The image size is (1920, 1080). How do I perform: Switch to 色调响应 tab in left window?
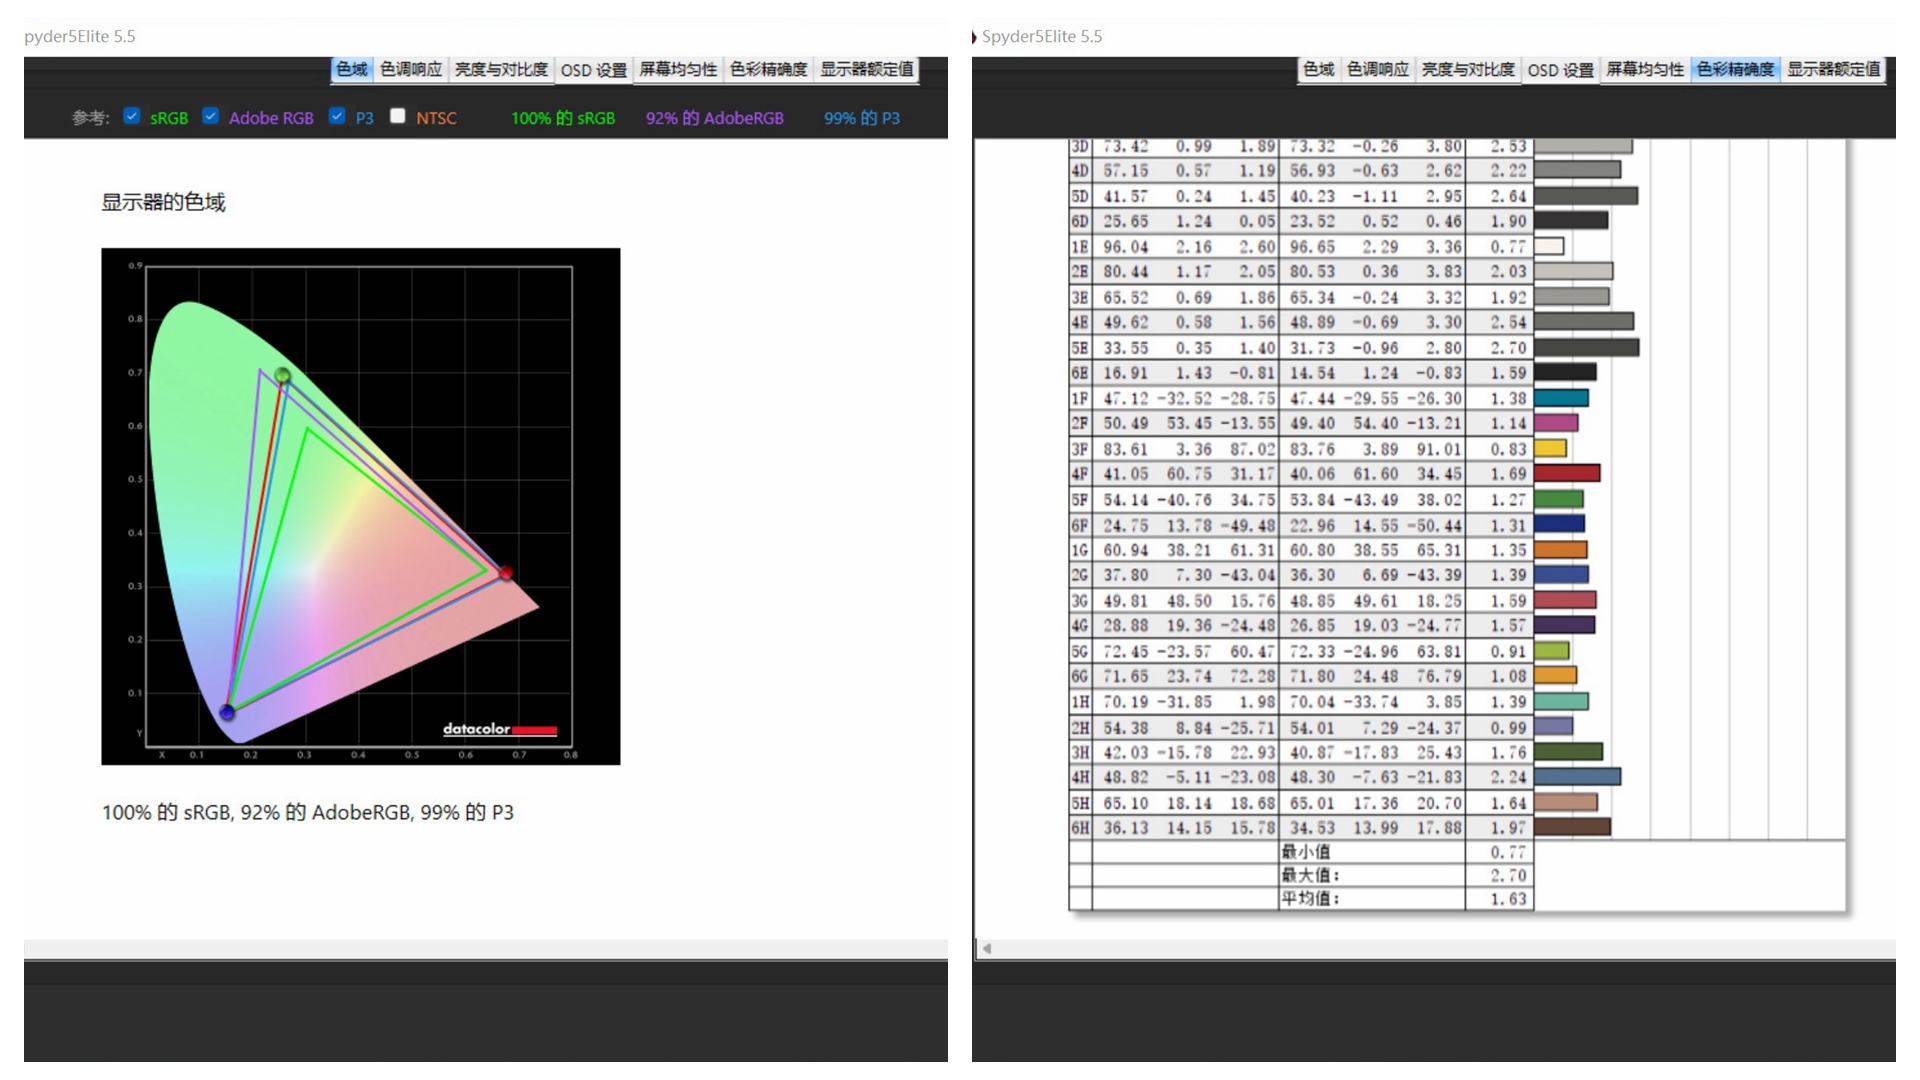(410, 69)
